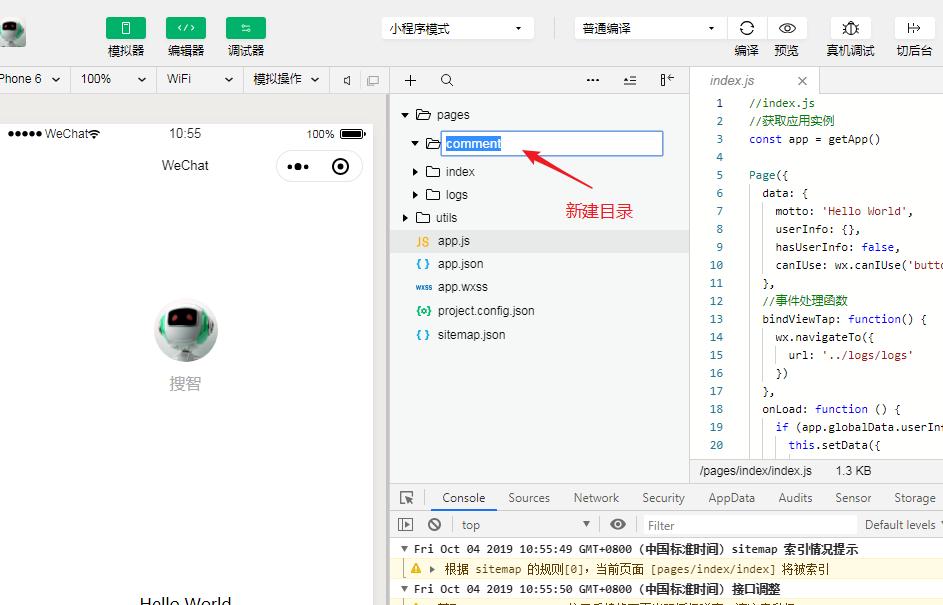Clear console with the clear-log icon
Viewport: 943px width, 605px height.
coord(434,524)
